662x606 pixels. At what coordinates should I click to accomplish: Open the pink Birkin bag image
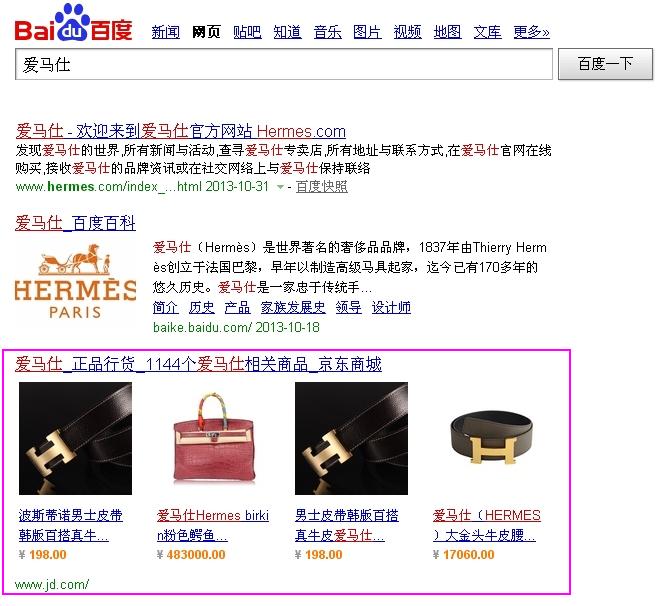click(x=214, y=438)
